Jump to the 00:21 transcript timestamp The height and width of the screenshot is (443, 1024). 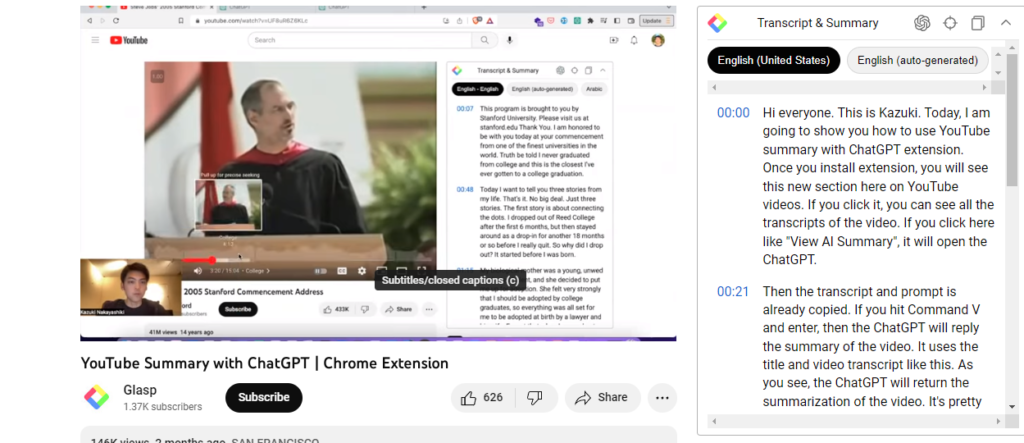coord(733,292)
